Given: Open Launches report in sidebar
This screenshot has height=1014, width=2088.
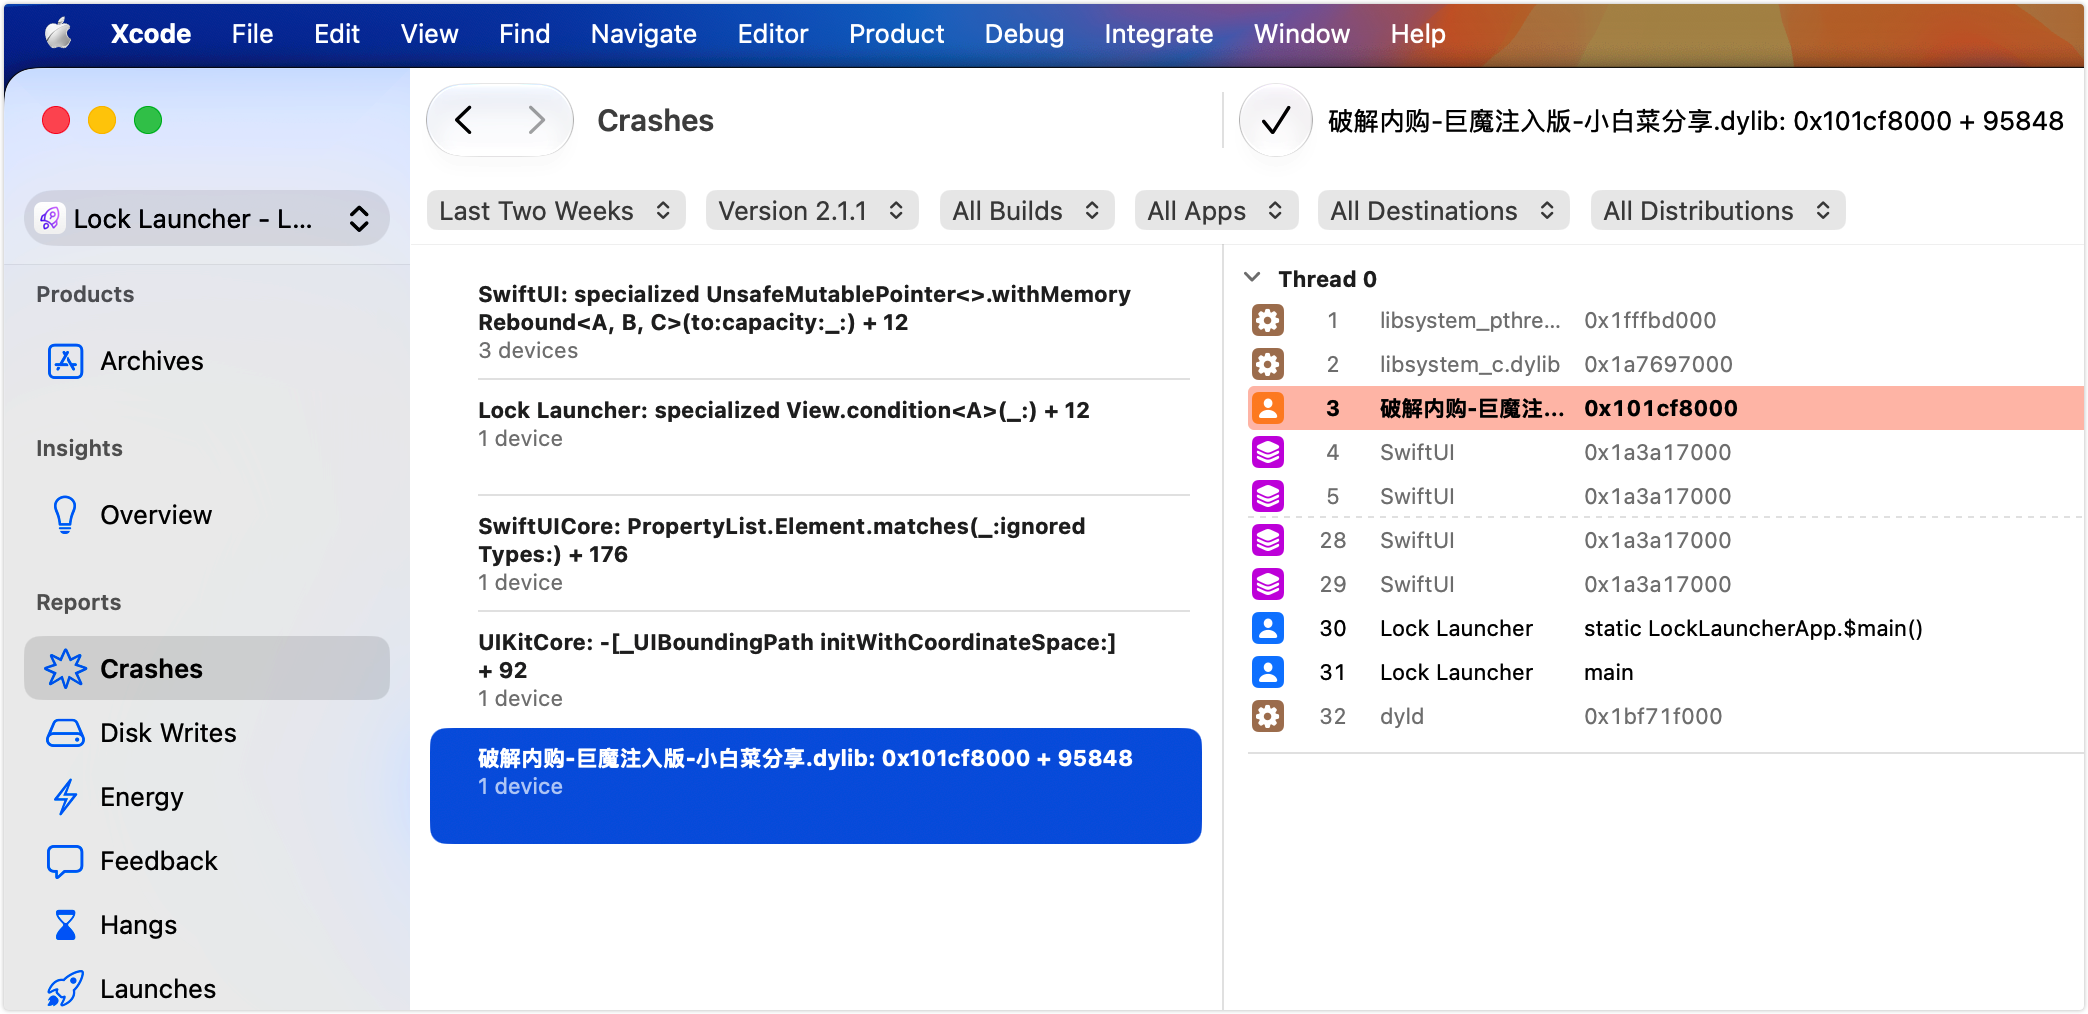Looking at the screenshot, I should pyautogui.click(x=207, y=989).
